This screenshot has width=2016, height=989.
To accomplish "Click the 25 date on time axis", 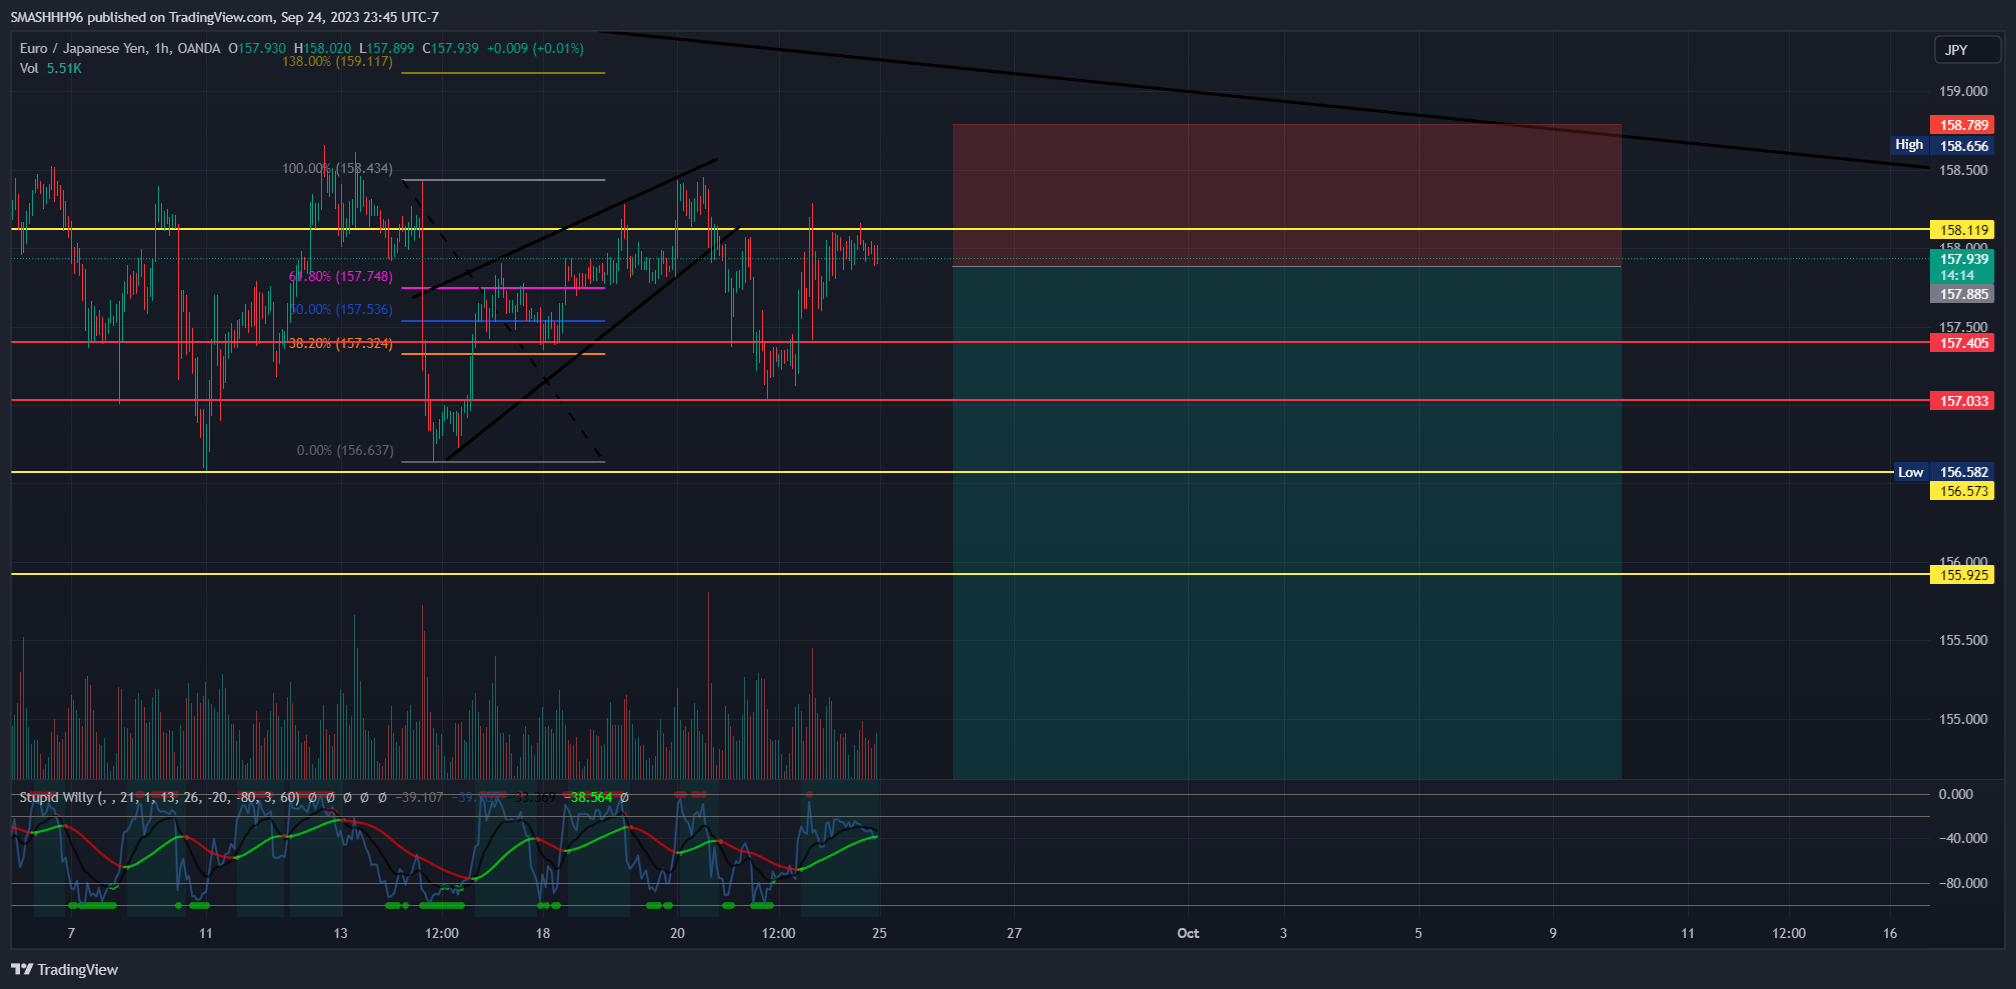I will point(879,933).
